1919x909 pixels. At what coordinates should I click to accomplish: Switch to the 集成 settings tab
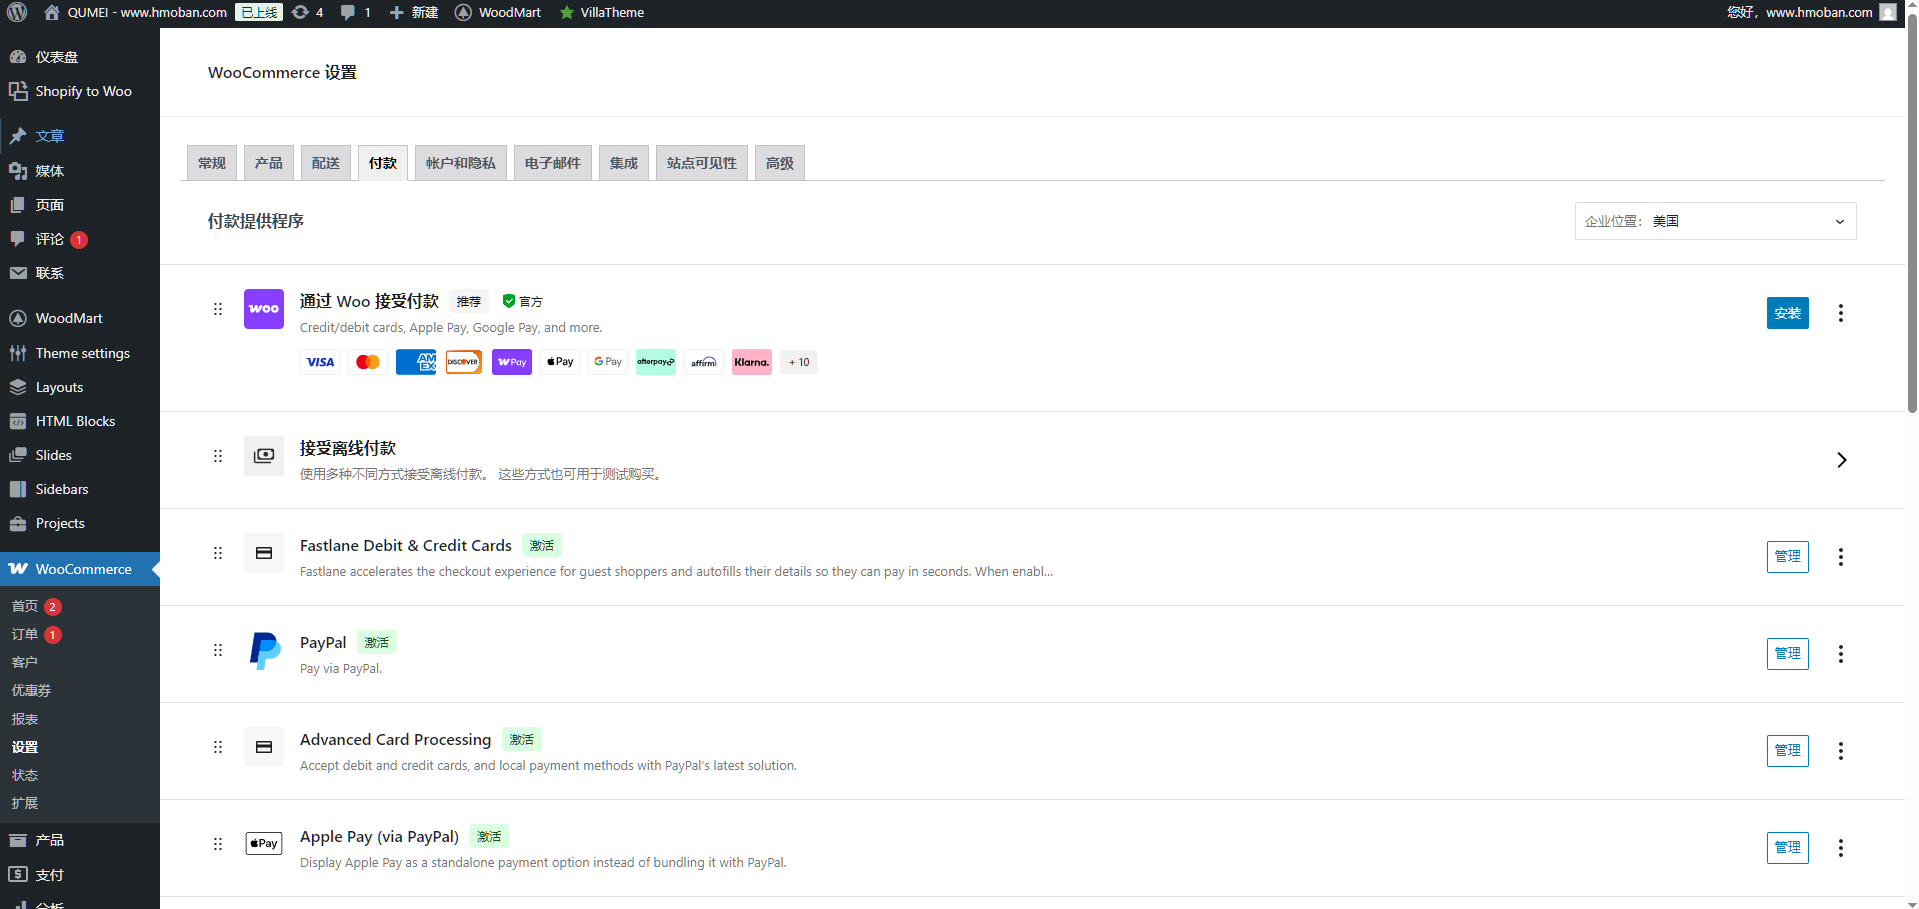pyautogui.click(x=624, y=163)
